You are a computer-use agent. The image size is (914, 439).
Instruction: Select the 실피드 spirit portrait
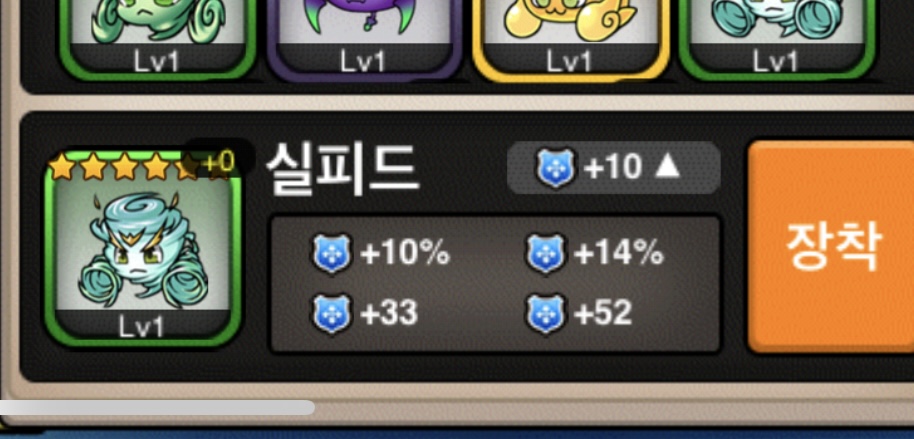click(x=143, y=249)
